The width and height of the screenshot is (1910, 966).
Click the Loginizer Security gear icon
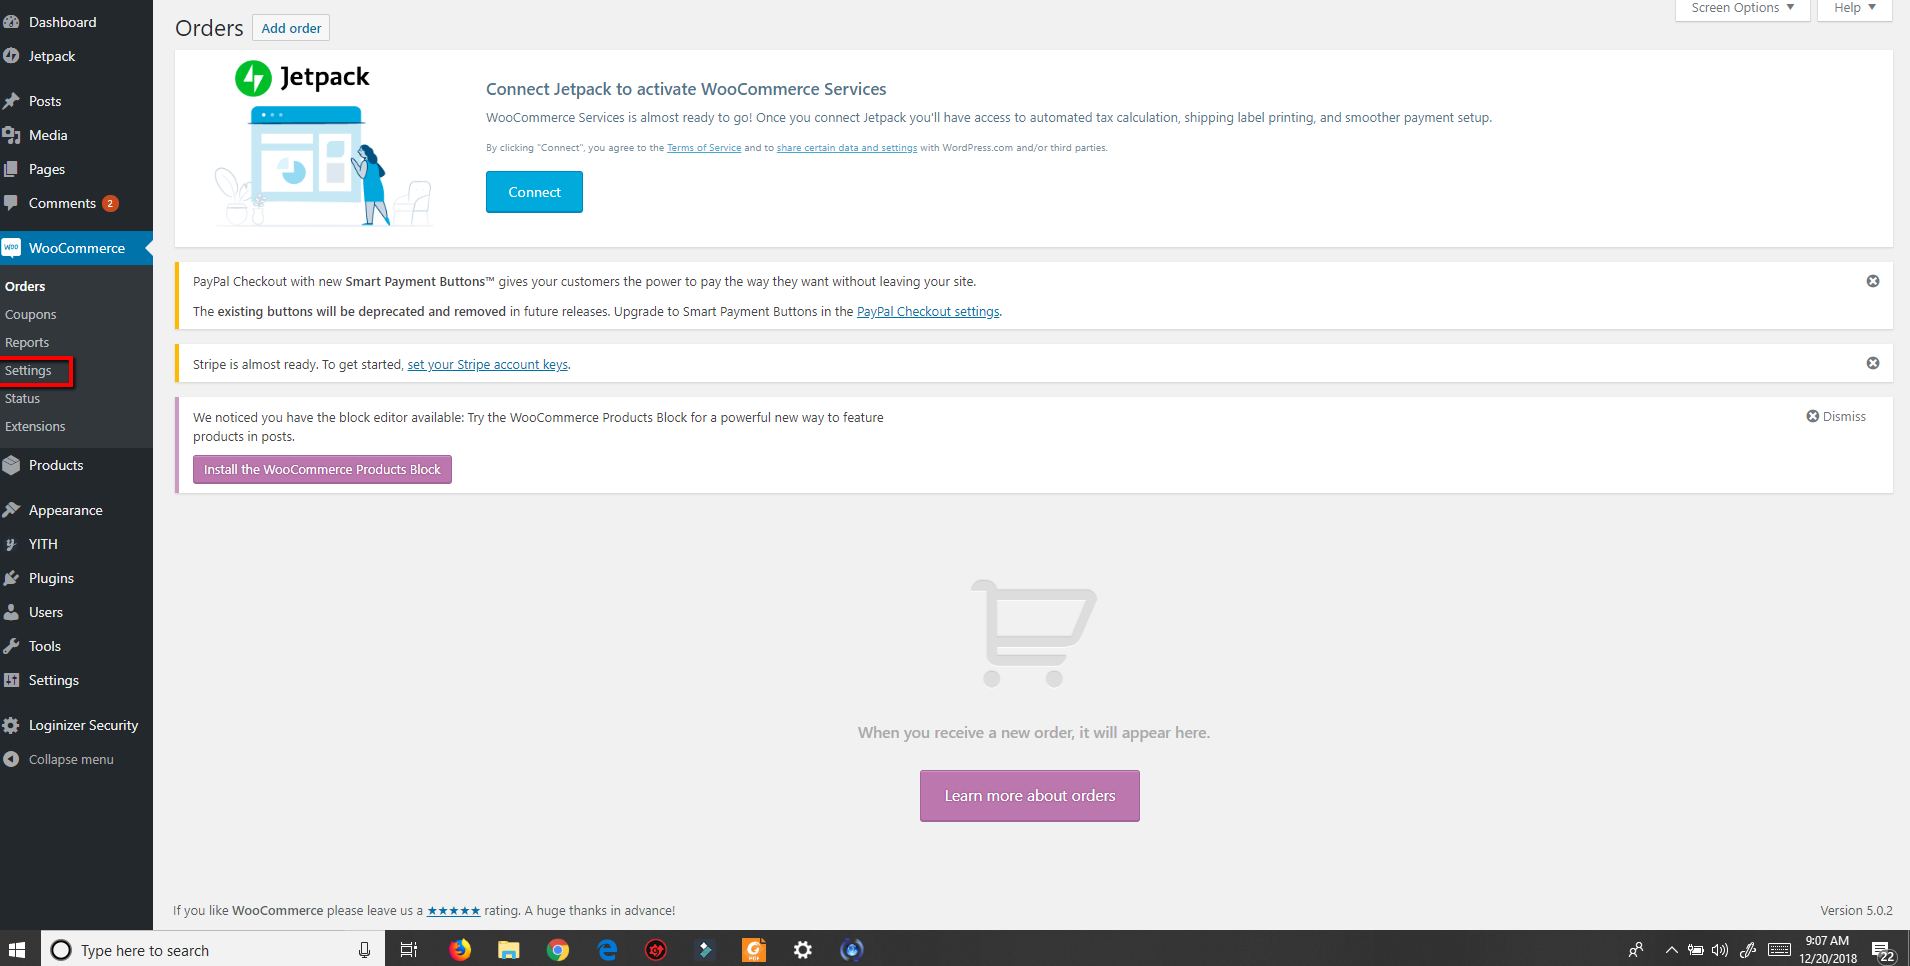11,725
